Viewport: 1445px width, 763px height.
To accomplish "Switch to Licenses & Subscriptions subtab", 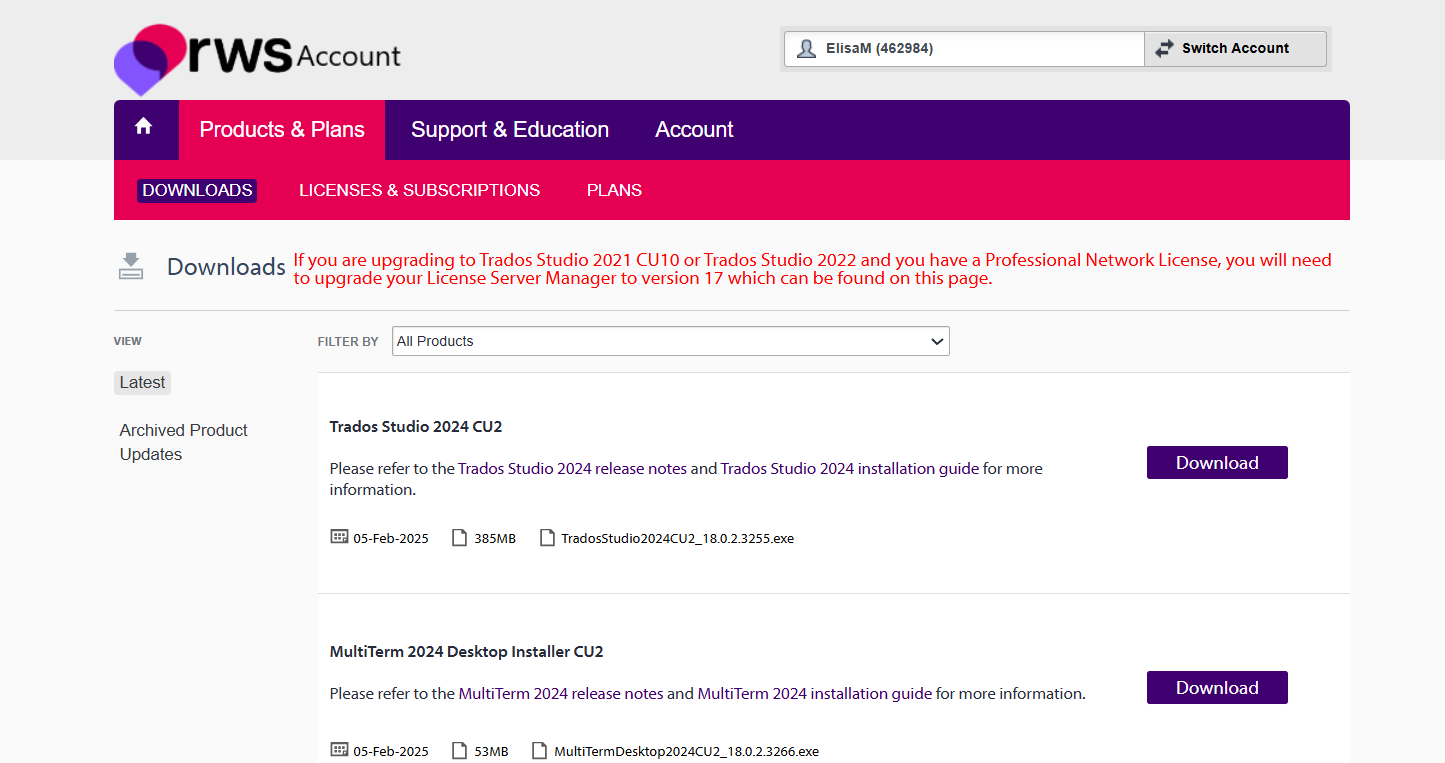I will pyautogui.click(x=419, y=190).
